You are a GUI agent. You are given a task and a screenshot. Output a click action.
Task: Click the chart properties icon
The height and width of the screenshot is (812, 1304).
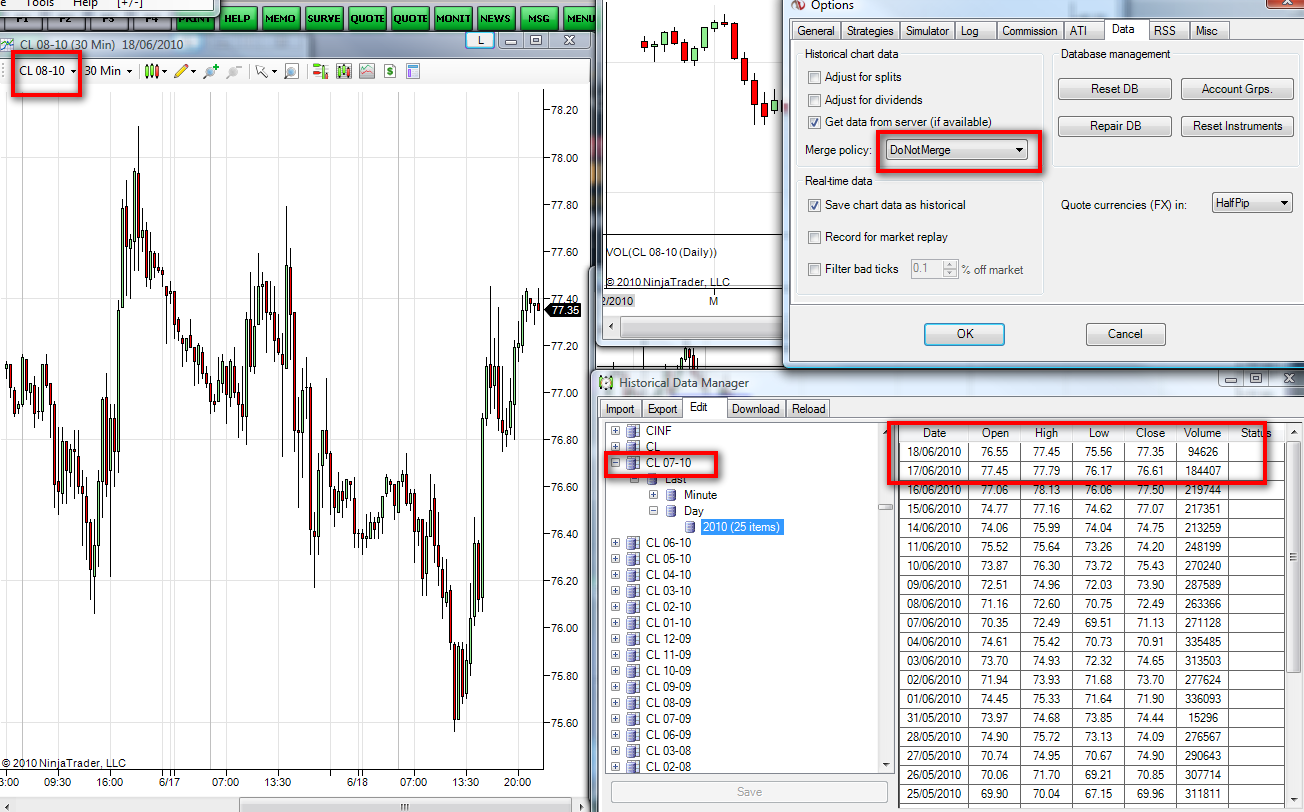pos(412,71)
